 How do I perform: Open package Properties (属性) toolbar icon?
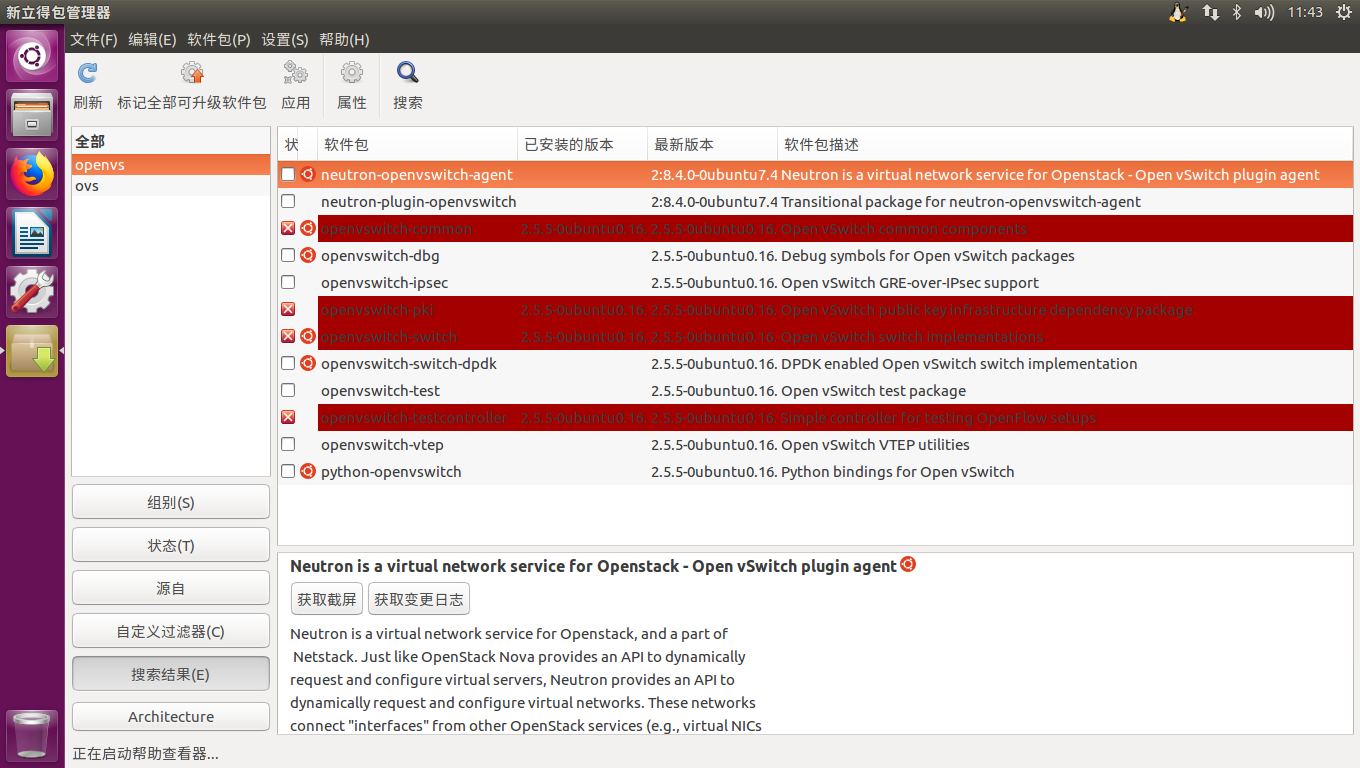click(x=352, y=73)
